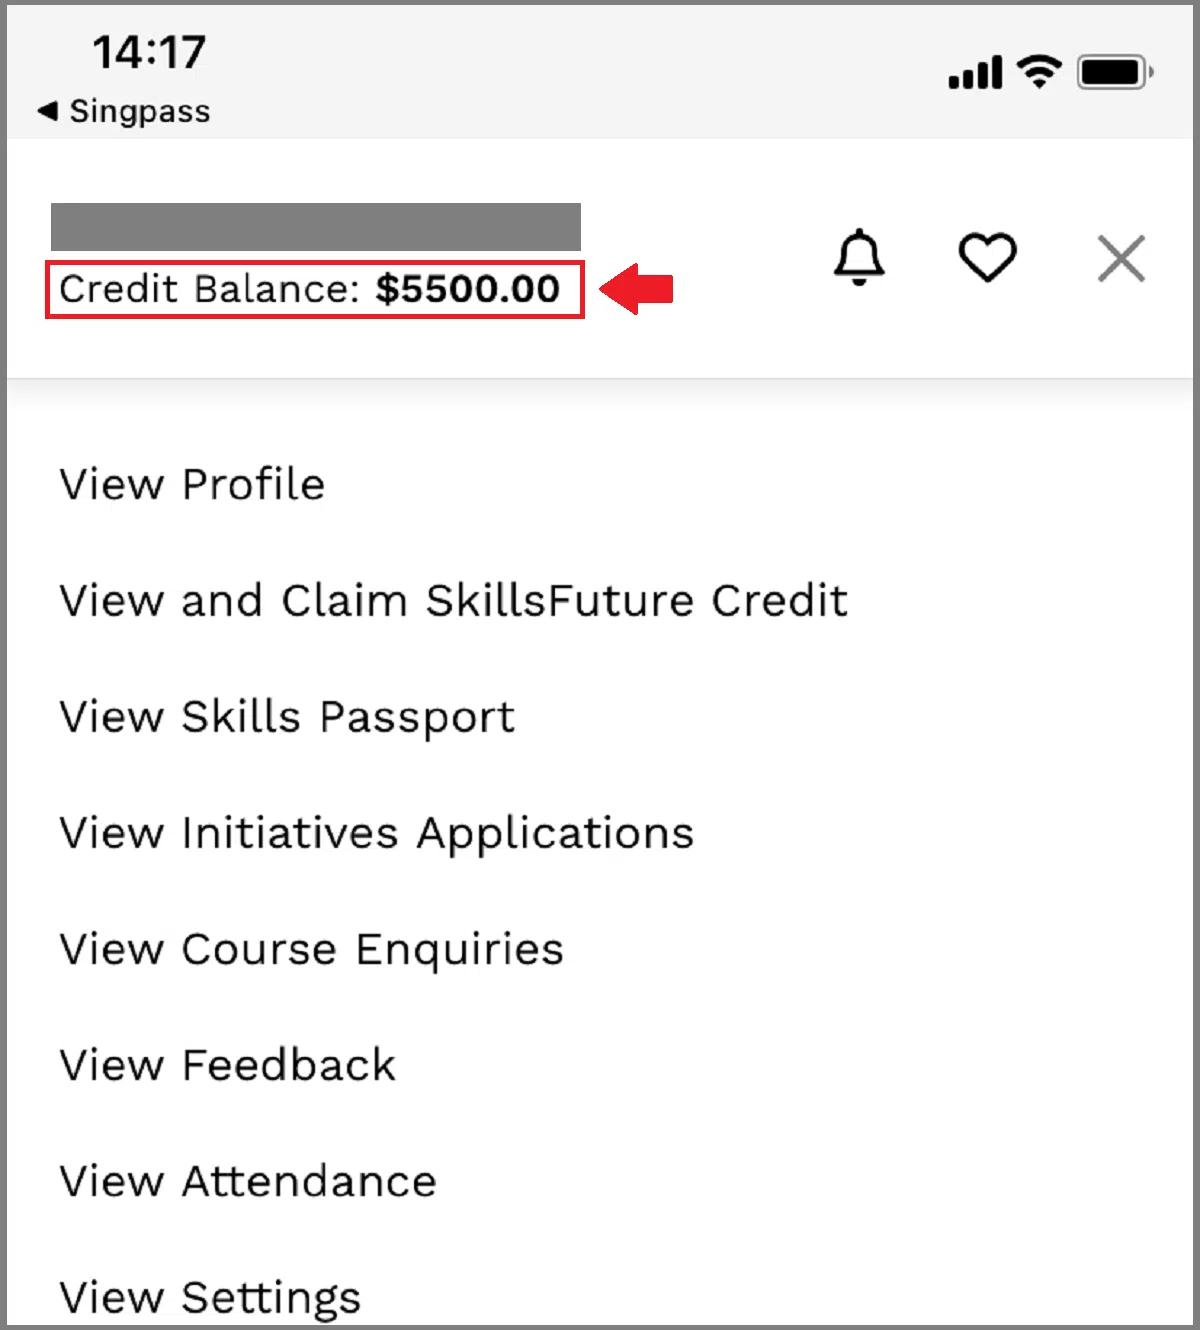Tap the cellular signal bars icon
The width and height of the screenshot is (1200, 1330).
975,73
